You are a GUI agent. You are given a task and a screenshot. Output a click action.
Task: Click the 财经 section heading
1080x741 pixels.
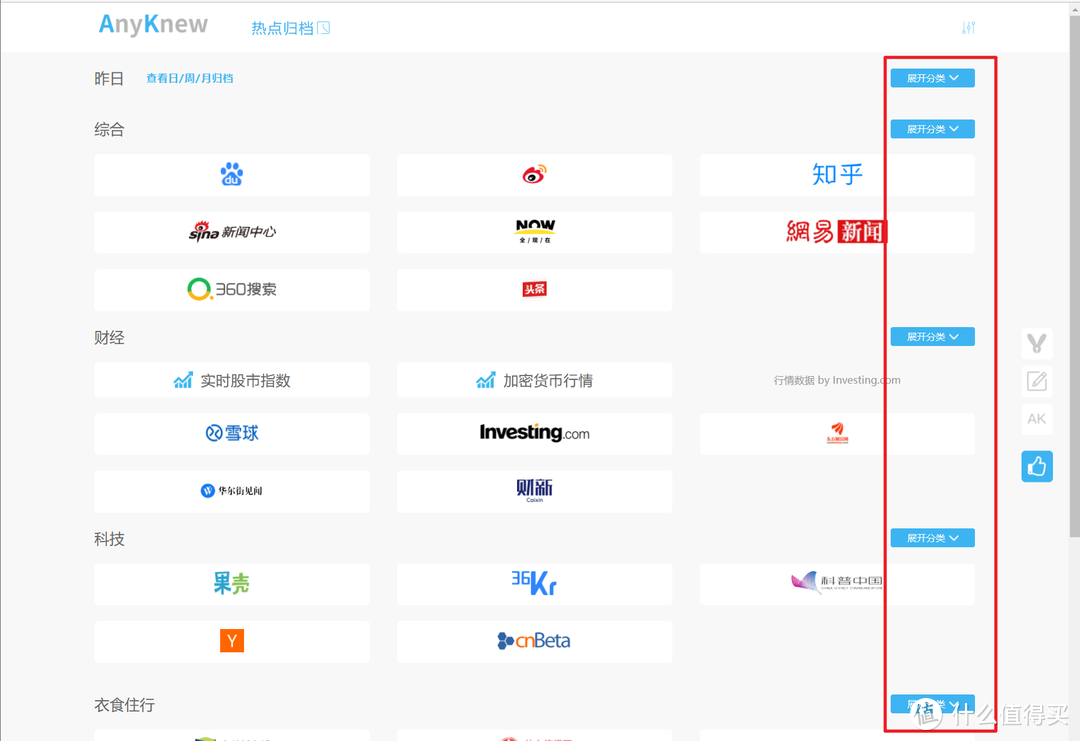coord(110,337)
